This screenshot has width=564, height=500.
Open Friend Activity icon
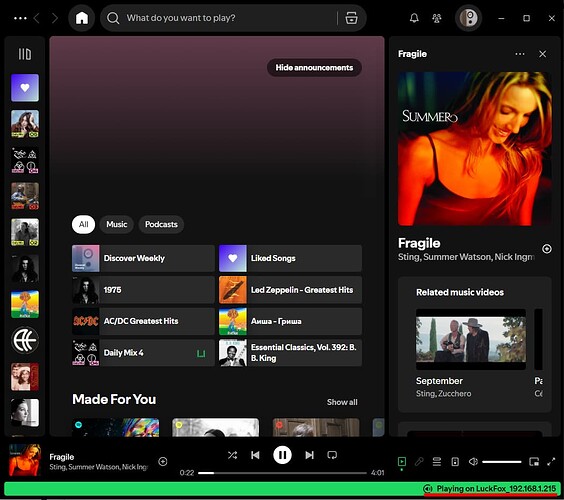[437, 18]
